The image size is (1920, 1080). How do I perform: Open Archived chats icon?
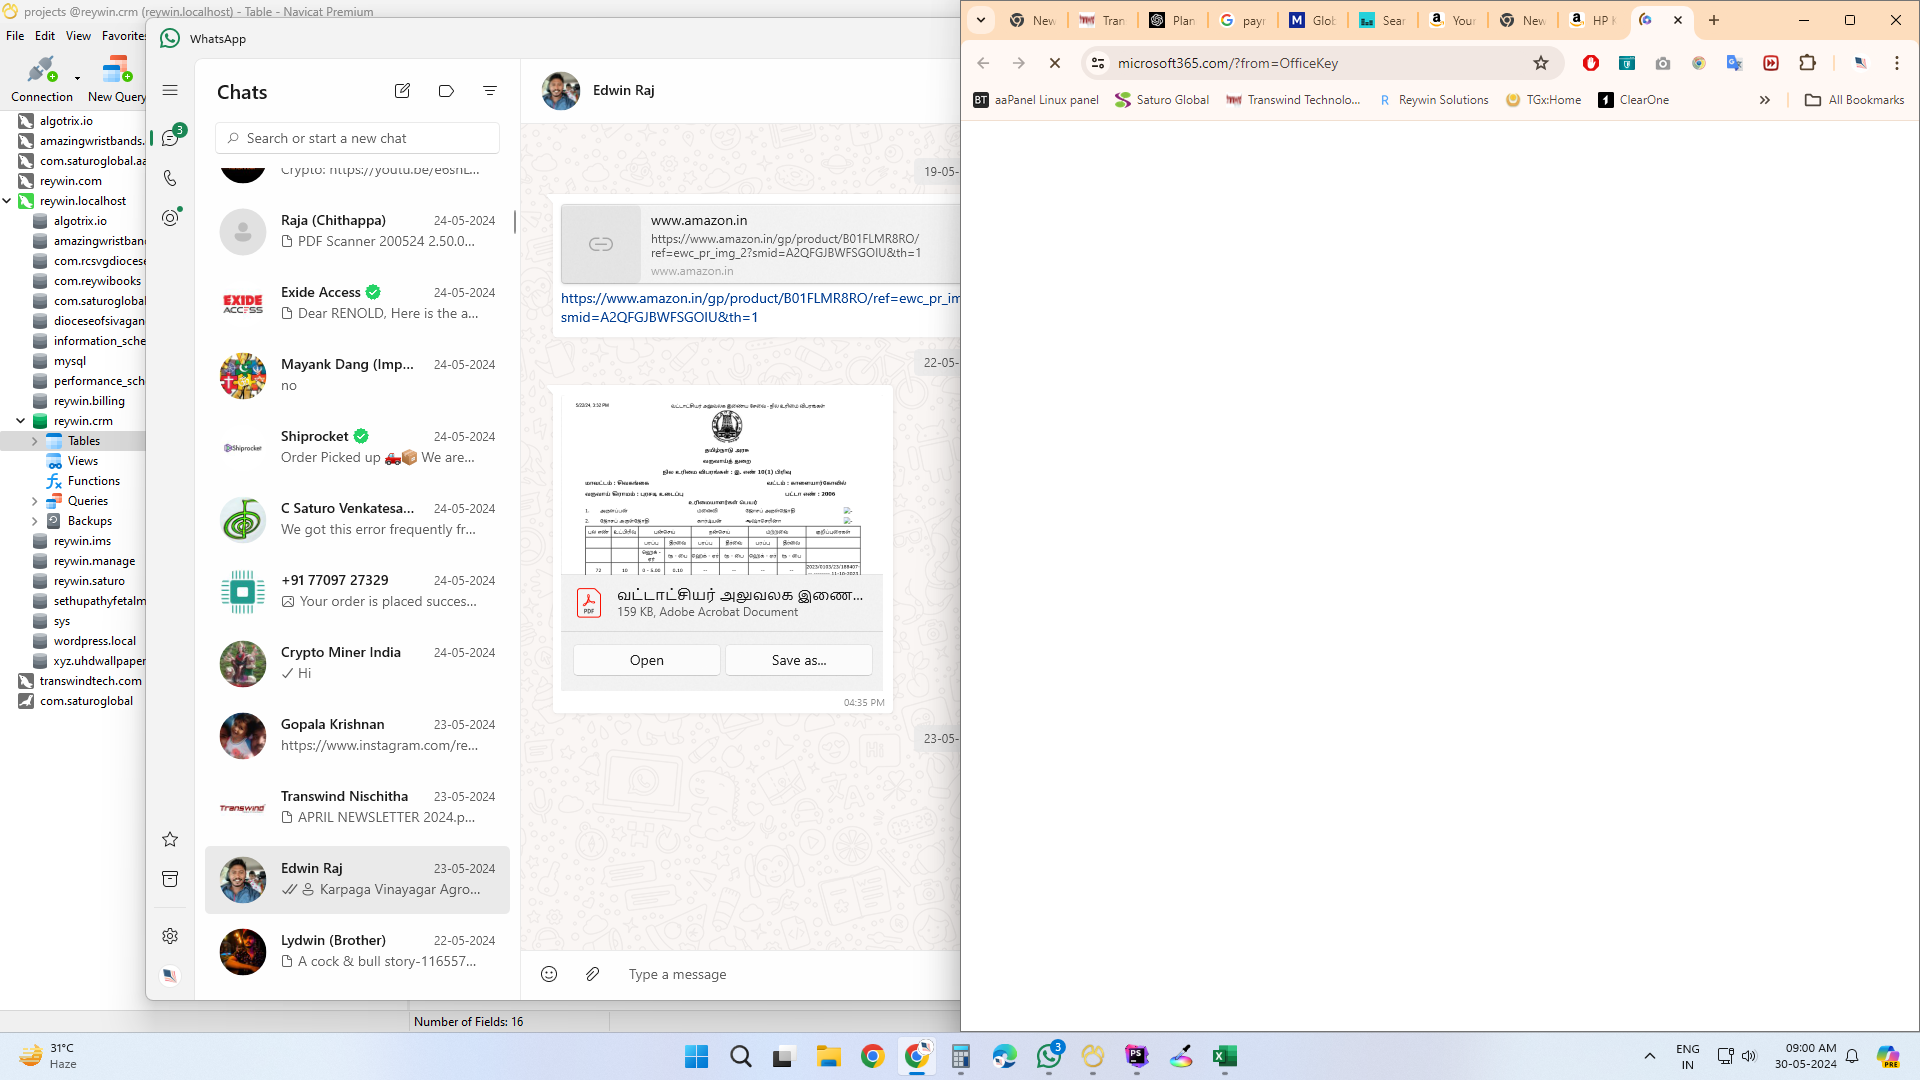click(x=170, y=879)
